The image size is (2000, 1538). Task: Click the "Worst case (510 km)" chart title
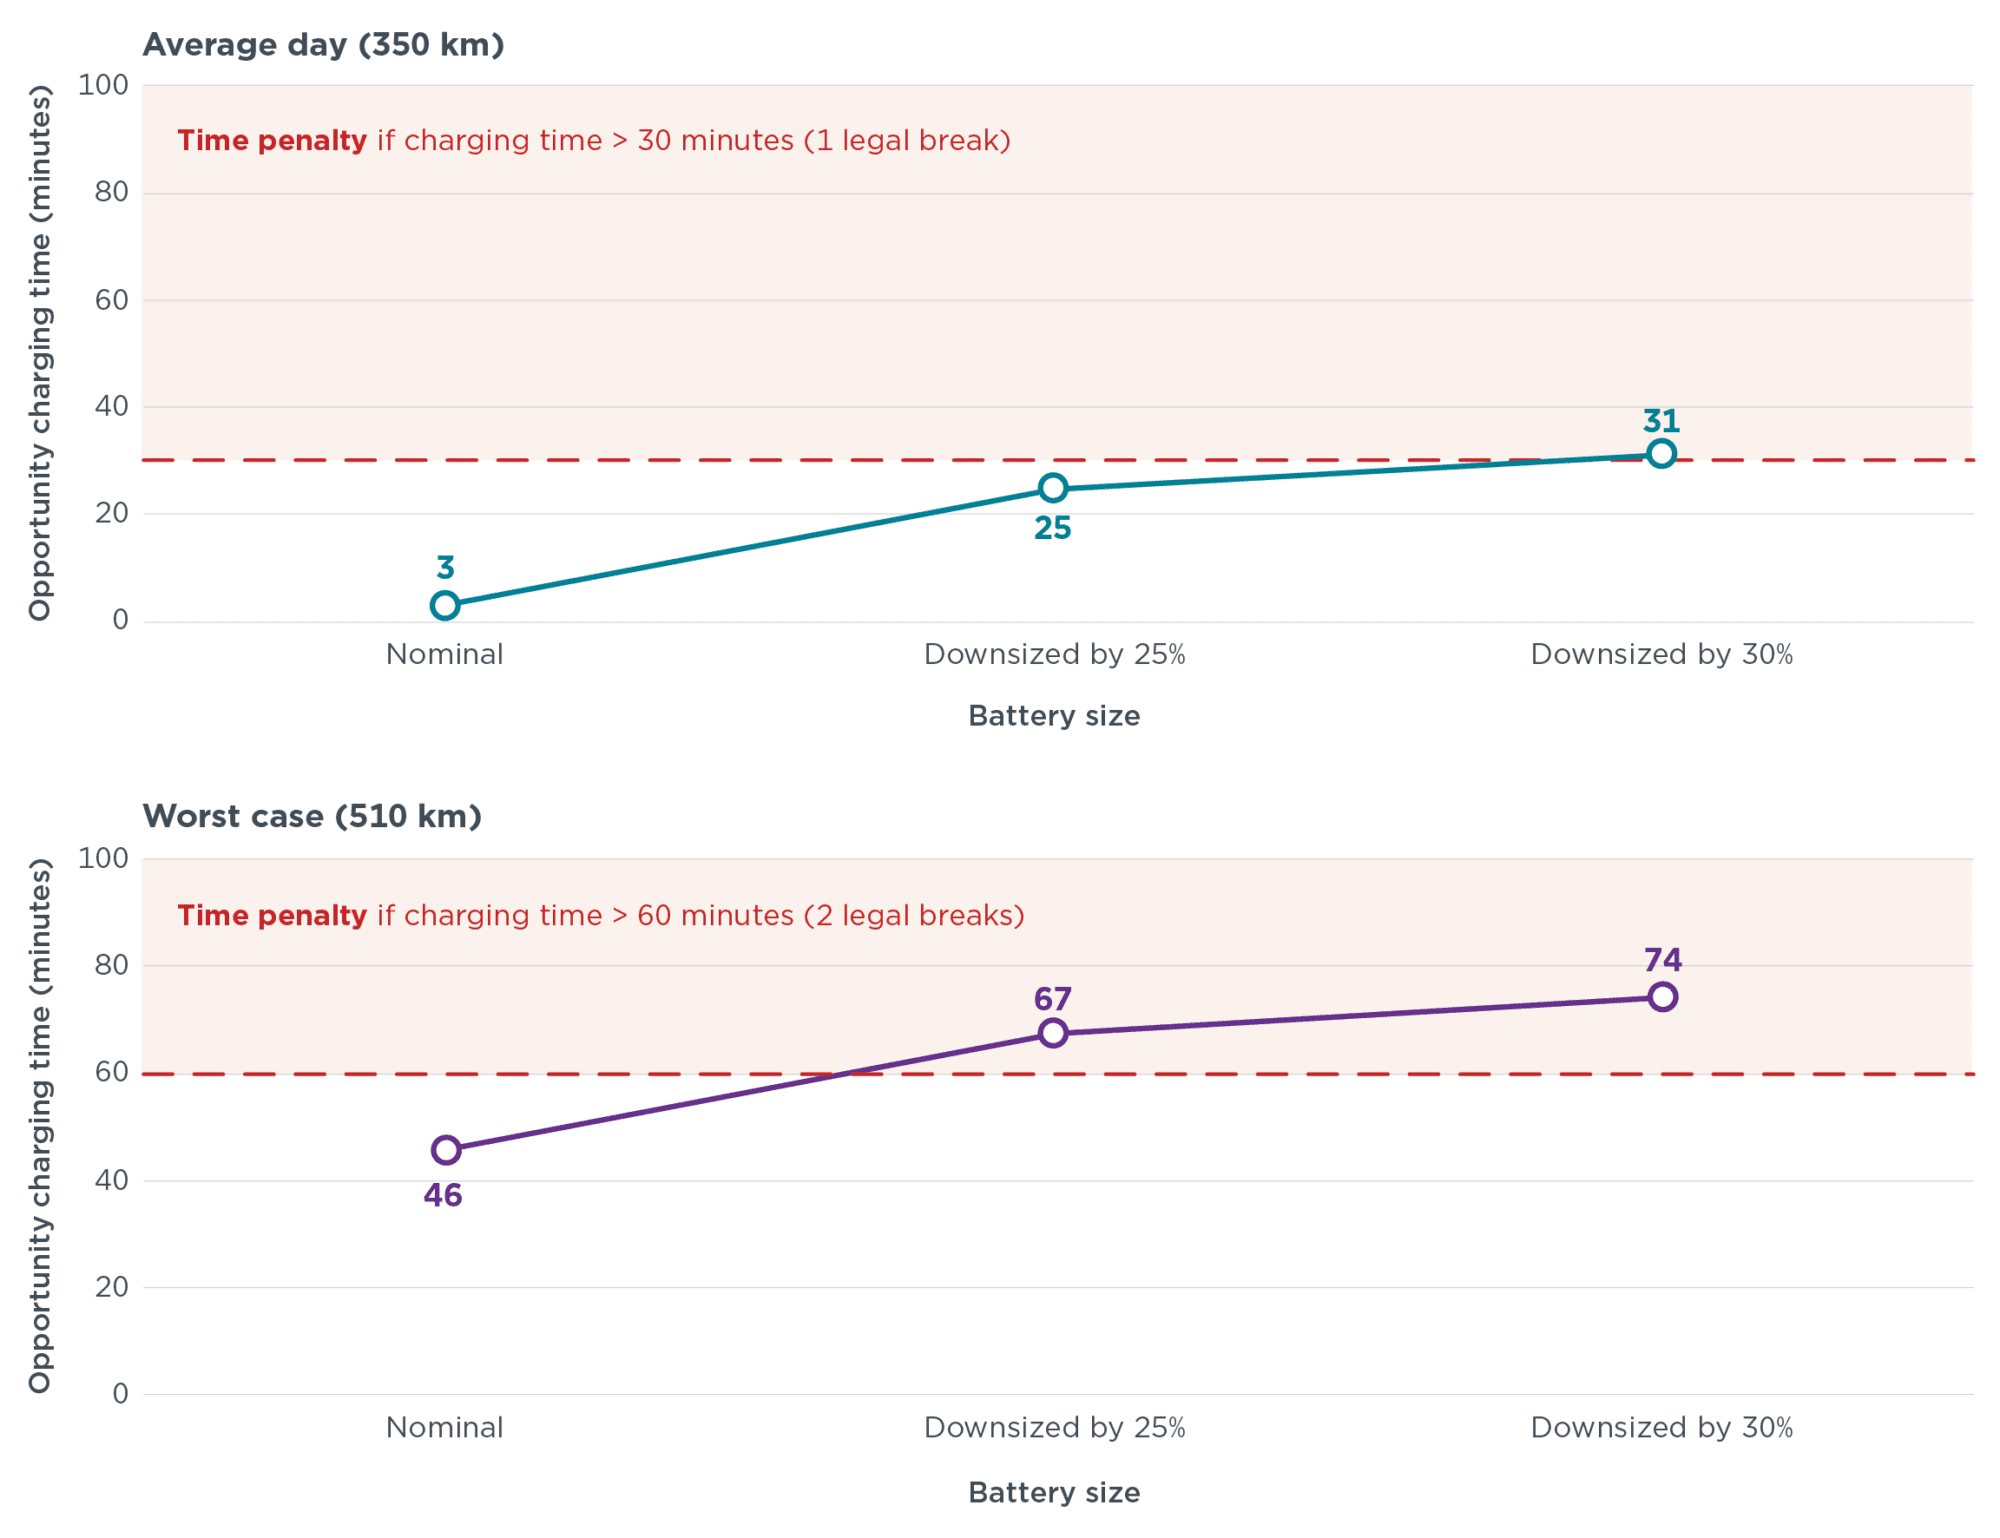(312, 816)
